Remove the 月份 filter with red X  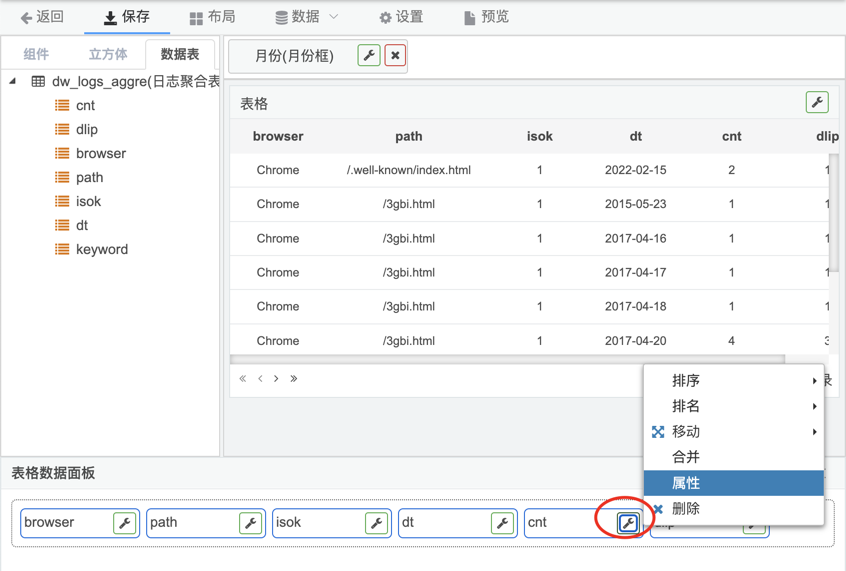395,56
